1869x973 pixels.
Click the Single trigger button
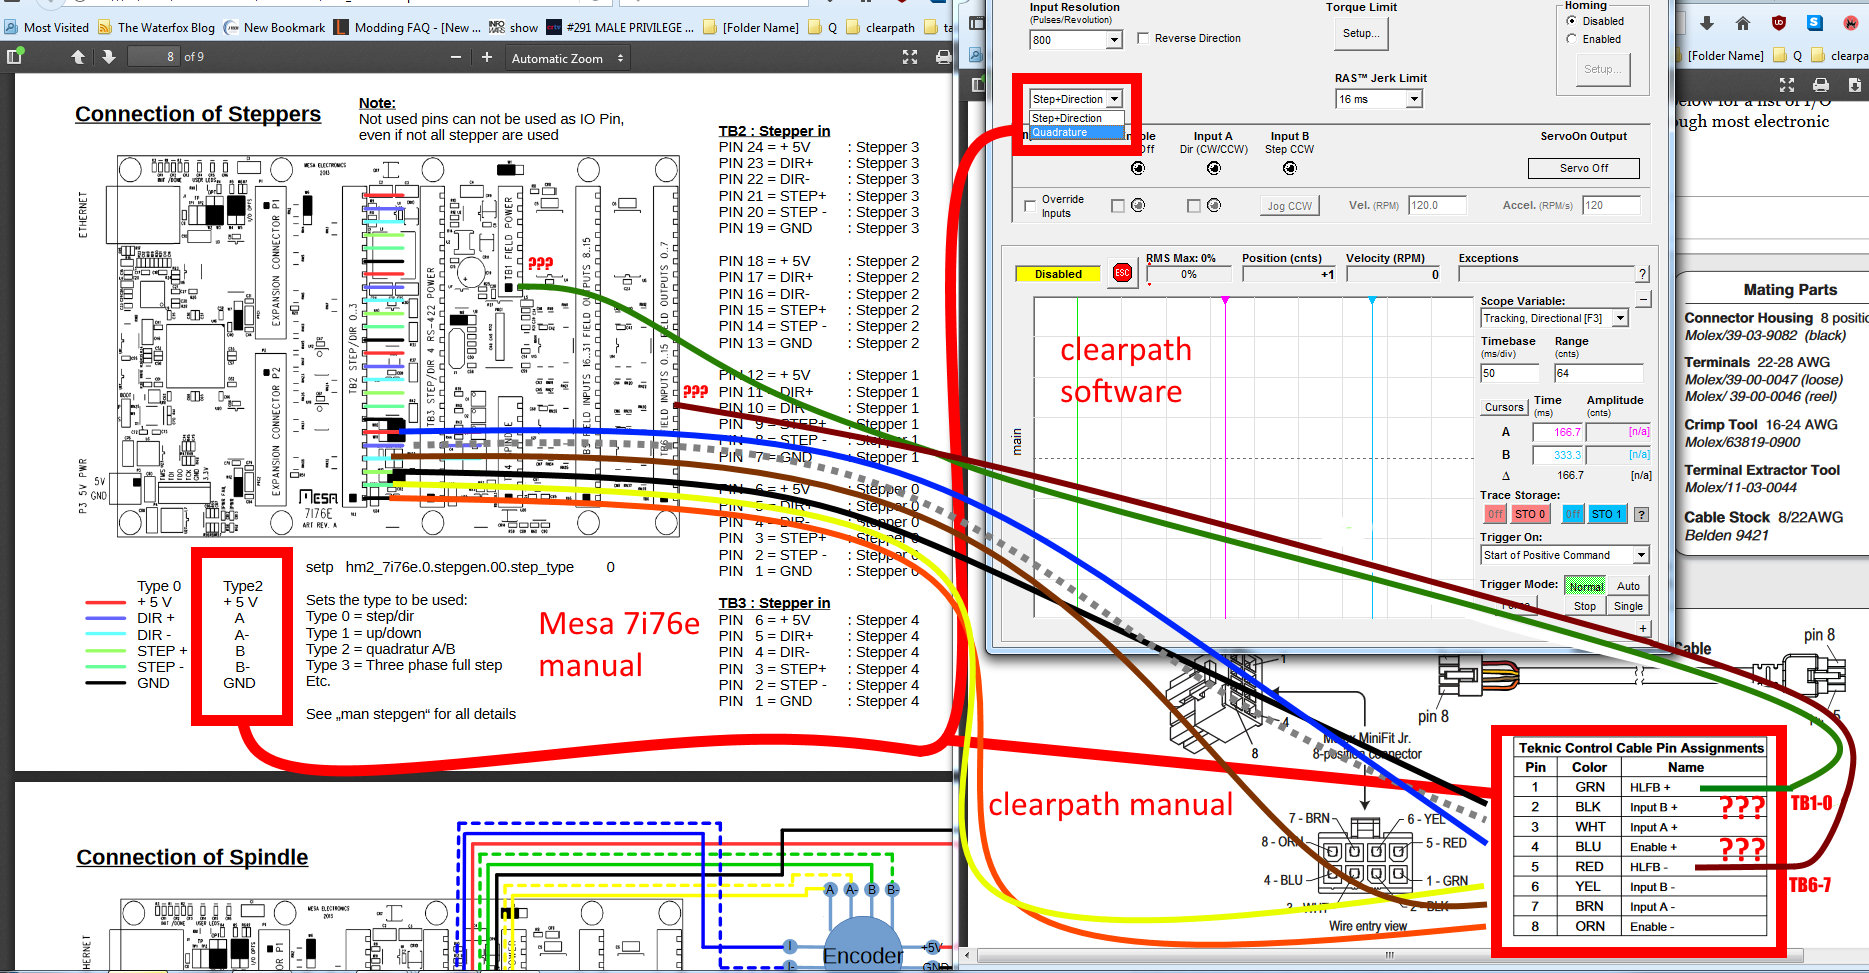[x=1628, y=606]
